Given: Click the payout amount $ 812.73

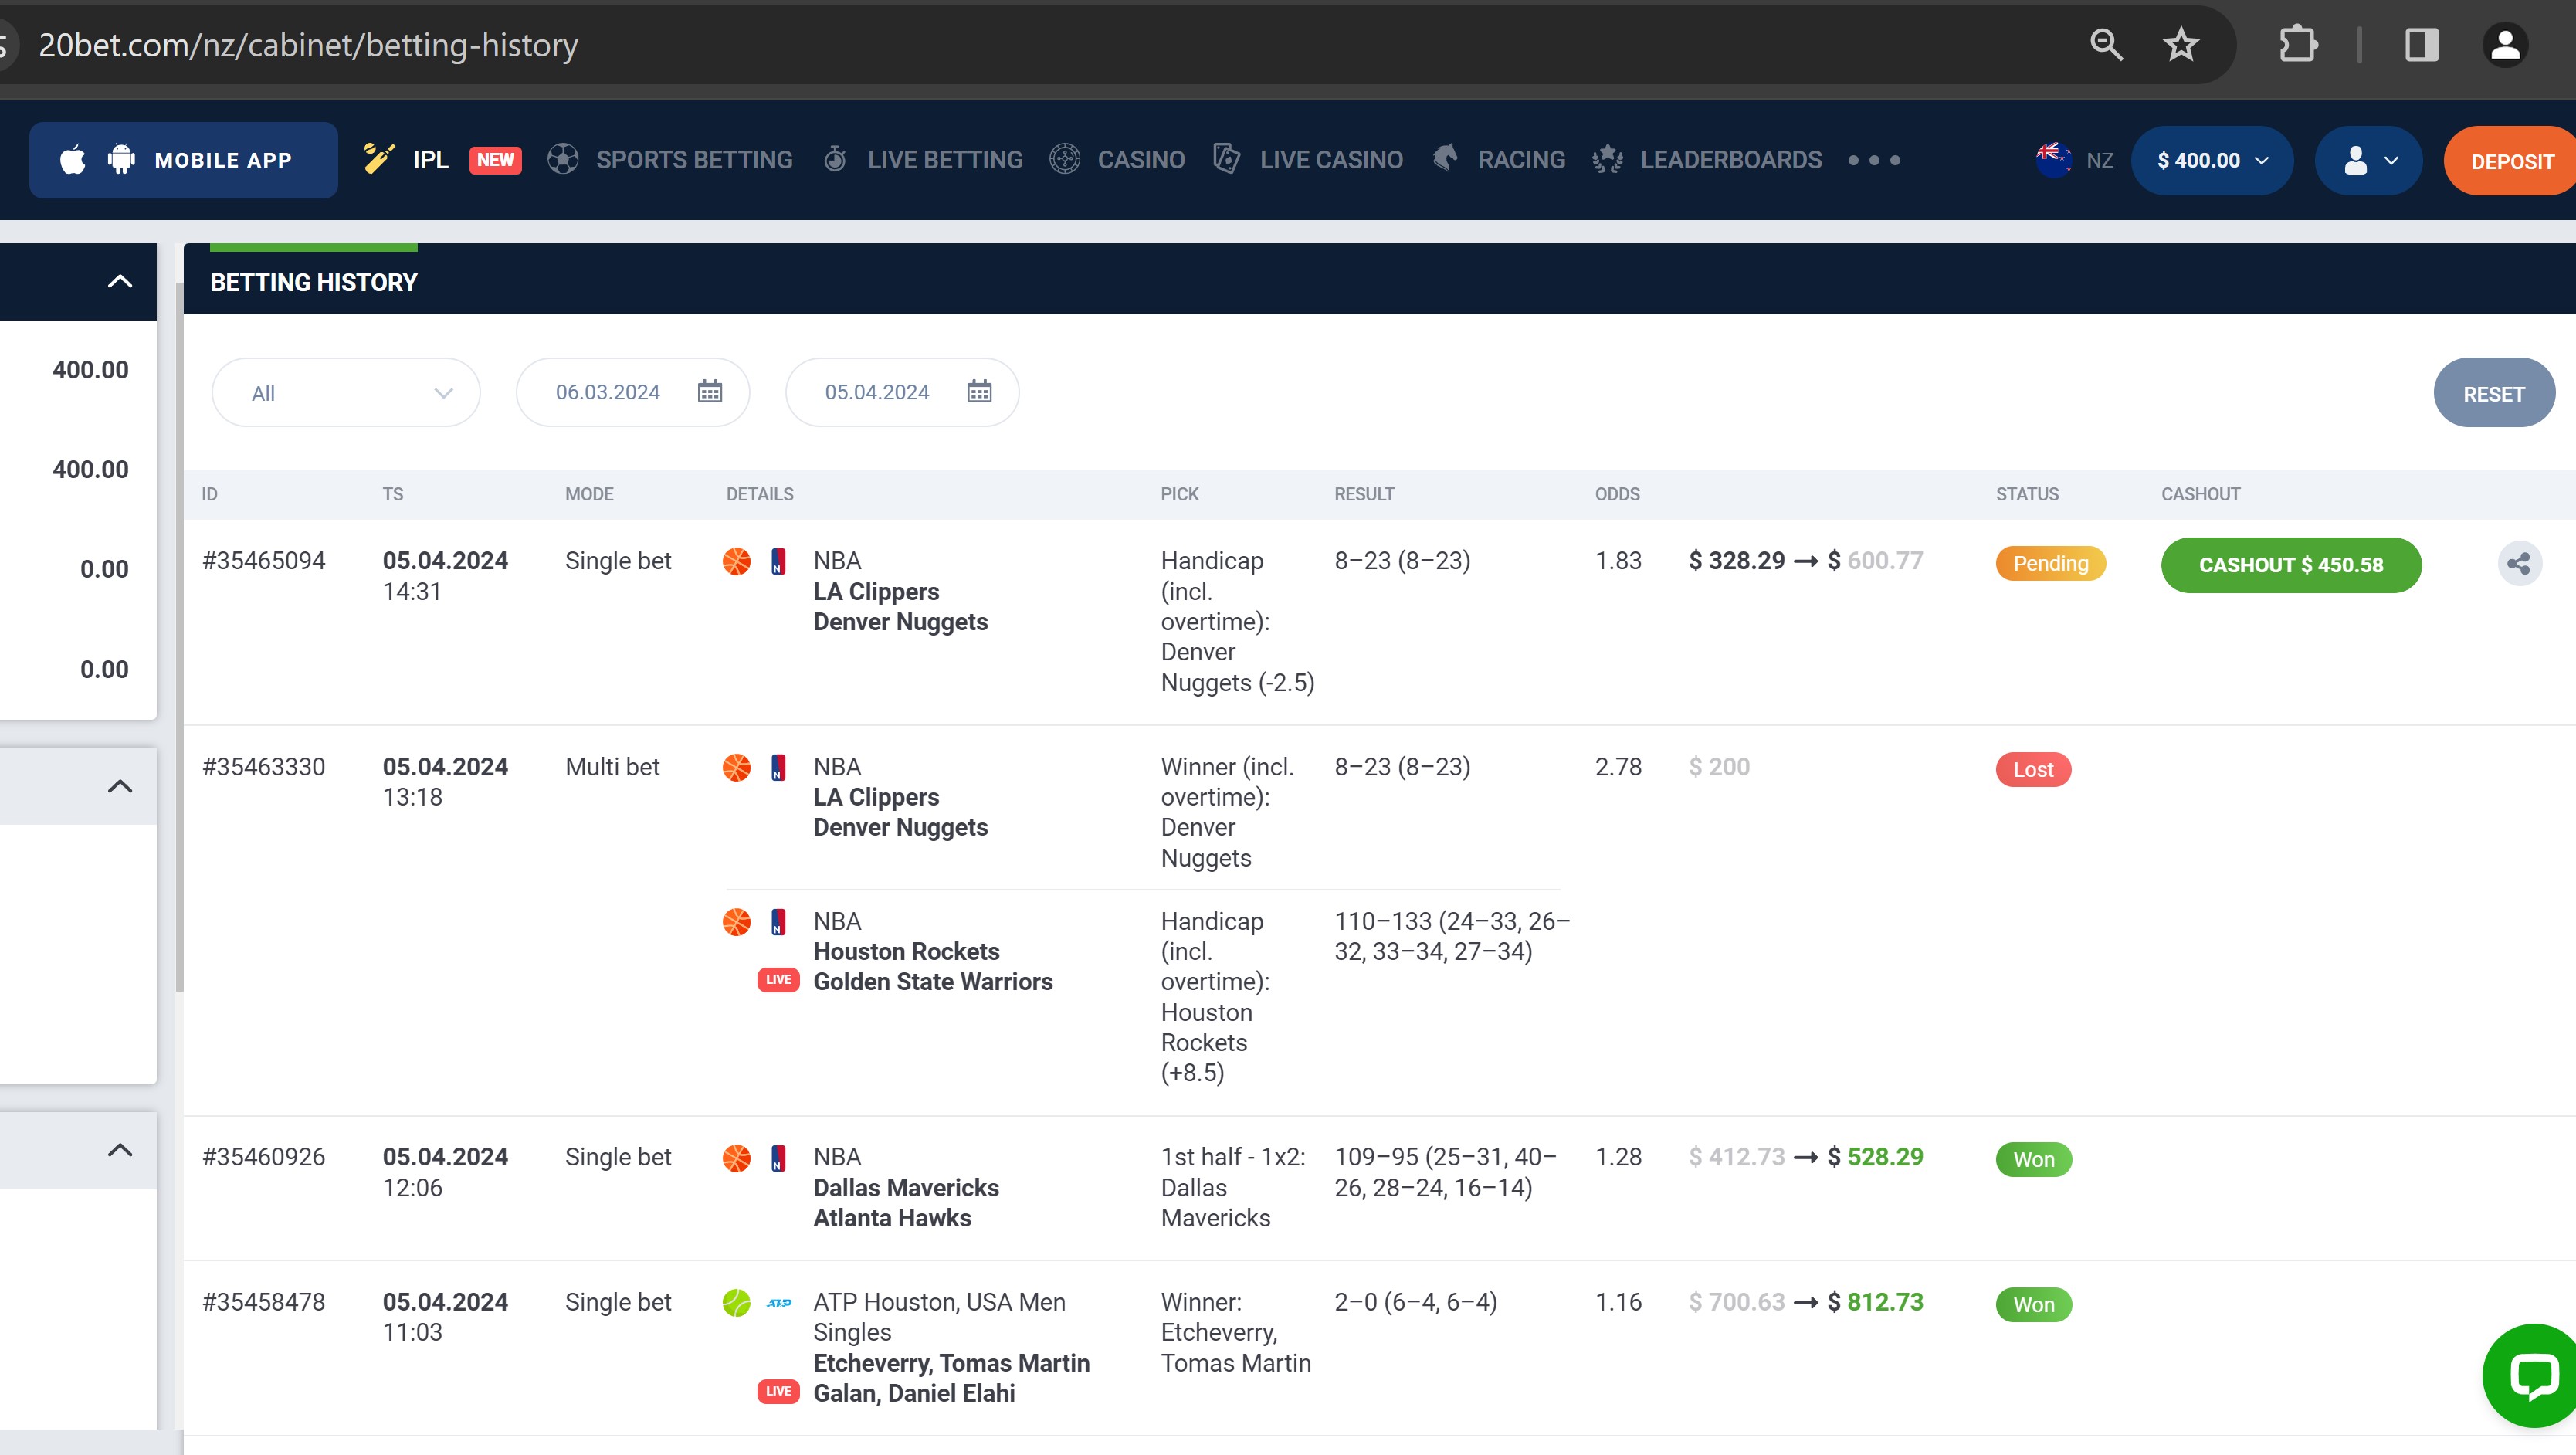Looking at the screenshot, I should click(x=1875, y=1302).
